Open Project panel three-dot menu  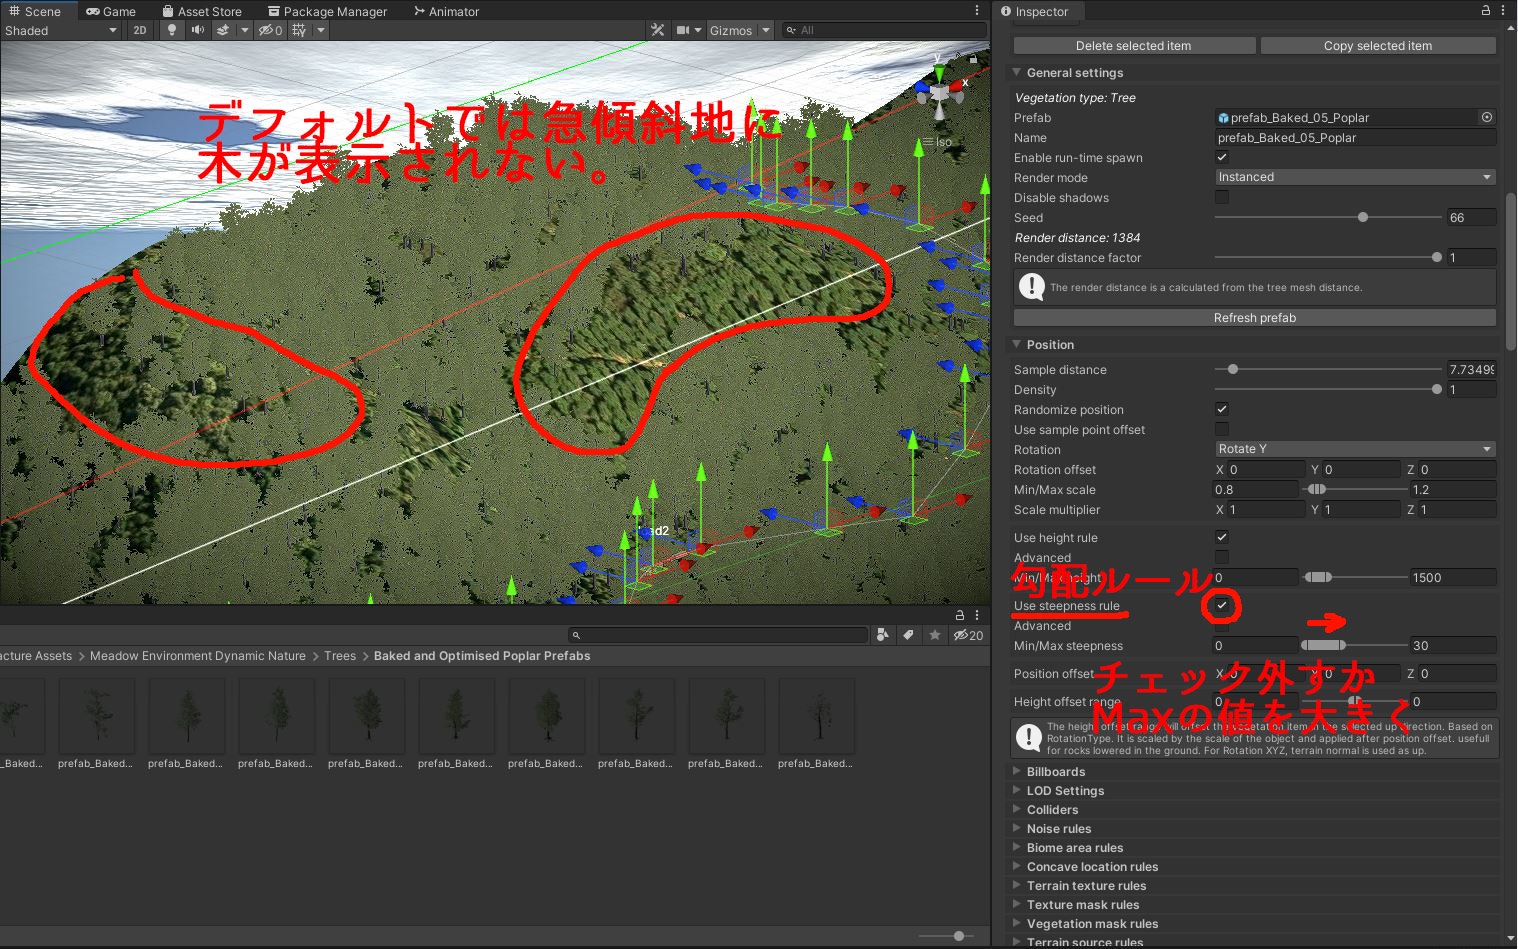pyautogui.click(x=977, y=615)
